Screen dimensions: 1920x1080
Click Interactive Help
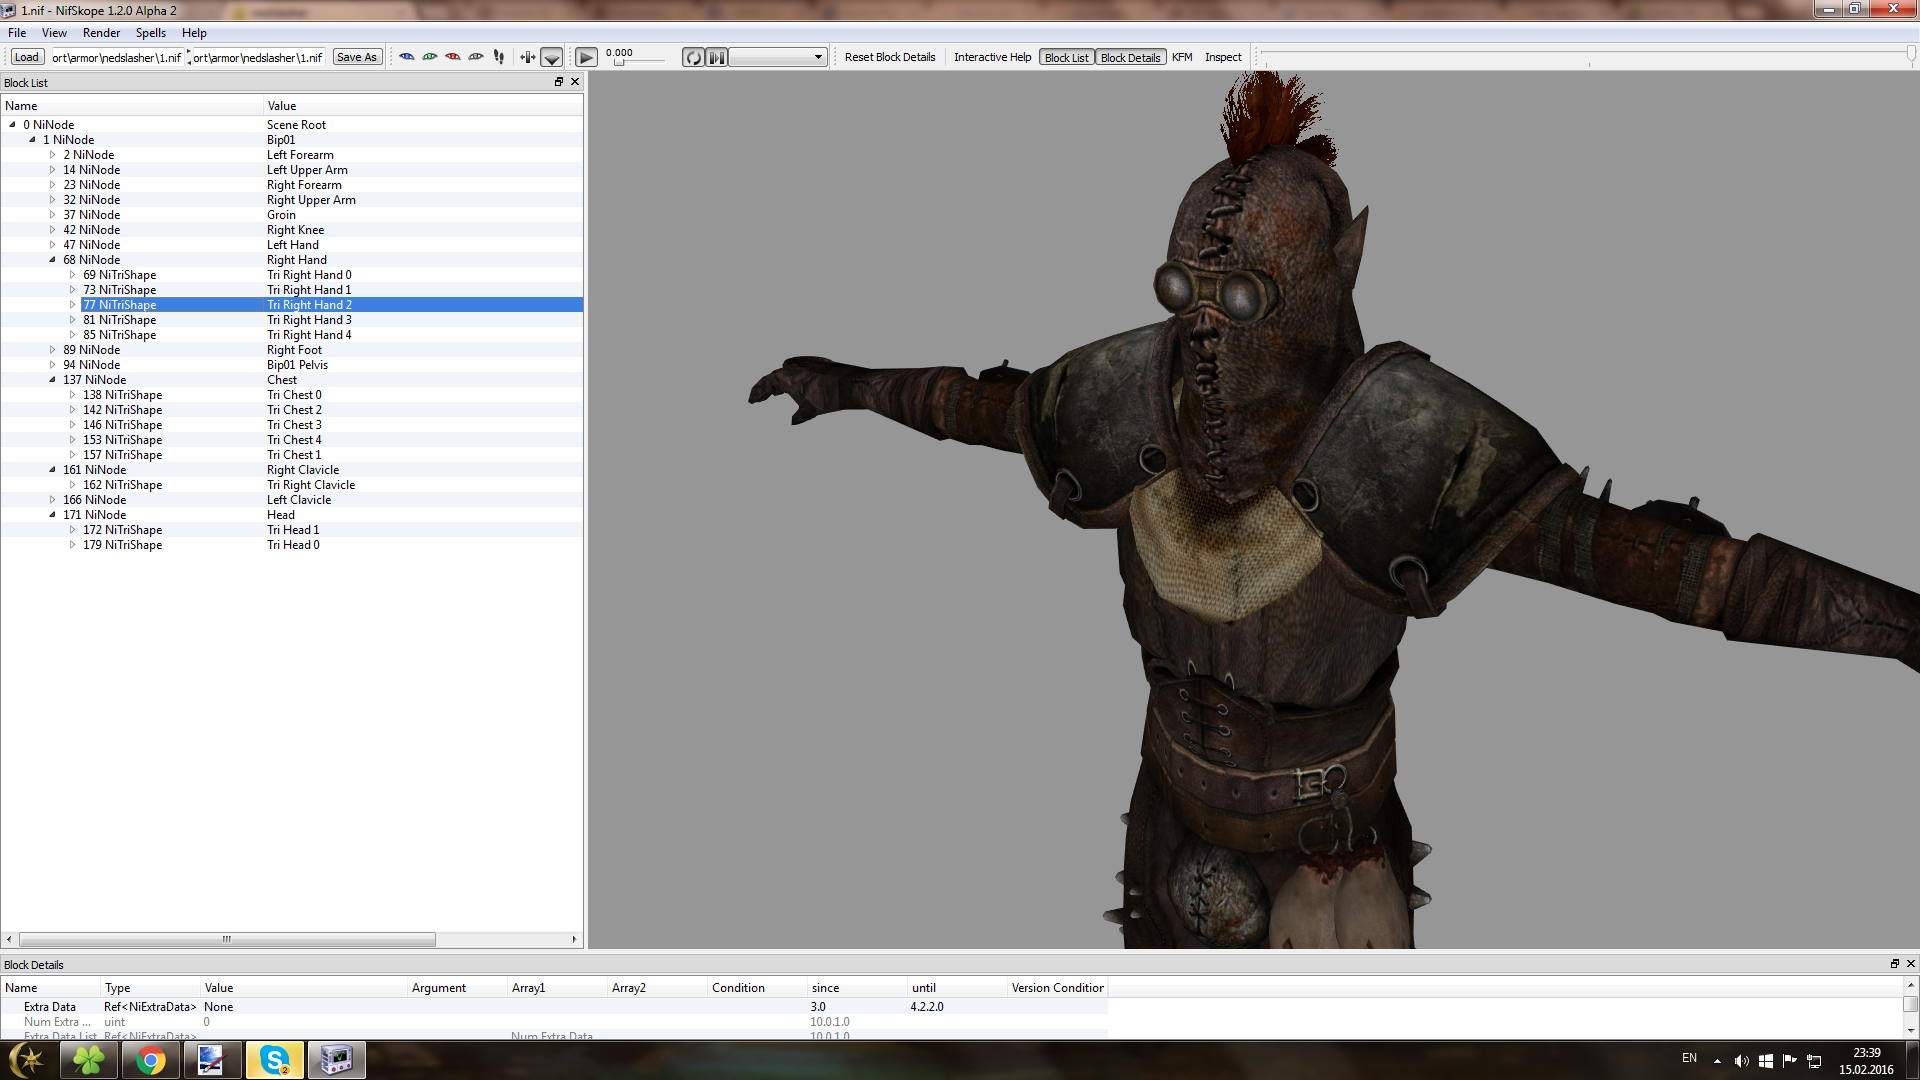point(992,57)
